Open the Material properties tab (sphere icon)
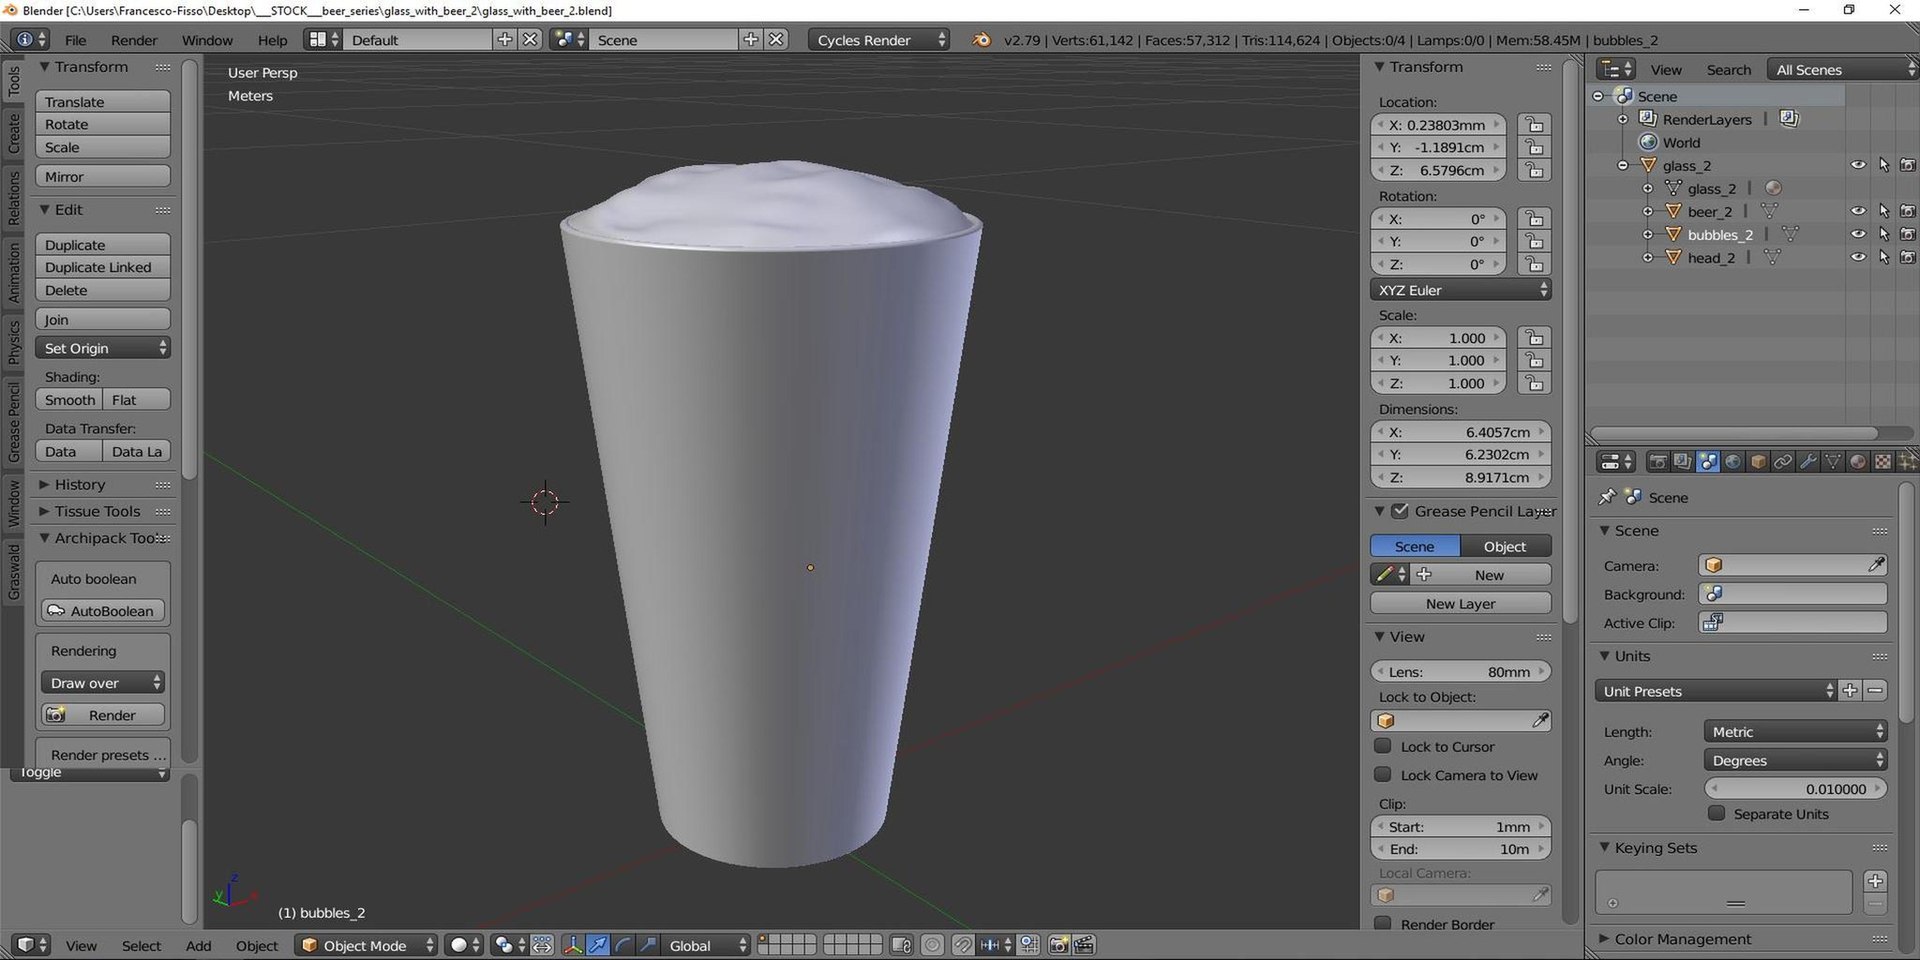This screenshot has width=1920, height=960. click(x=1858, y=462)
